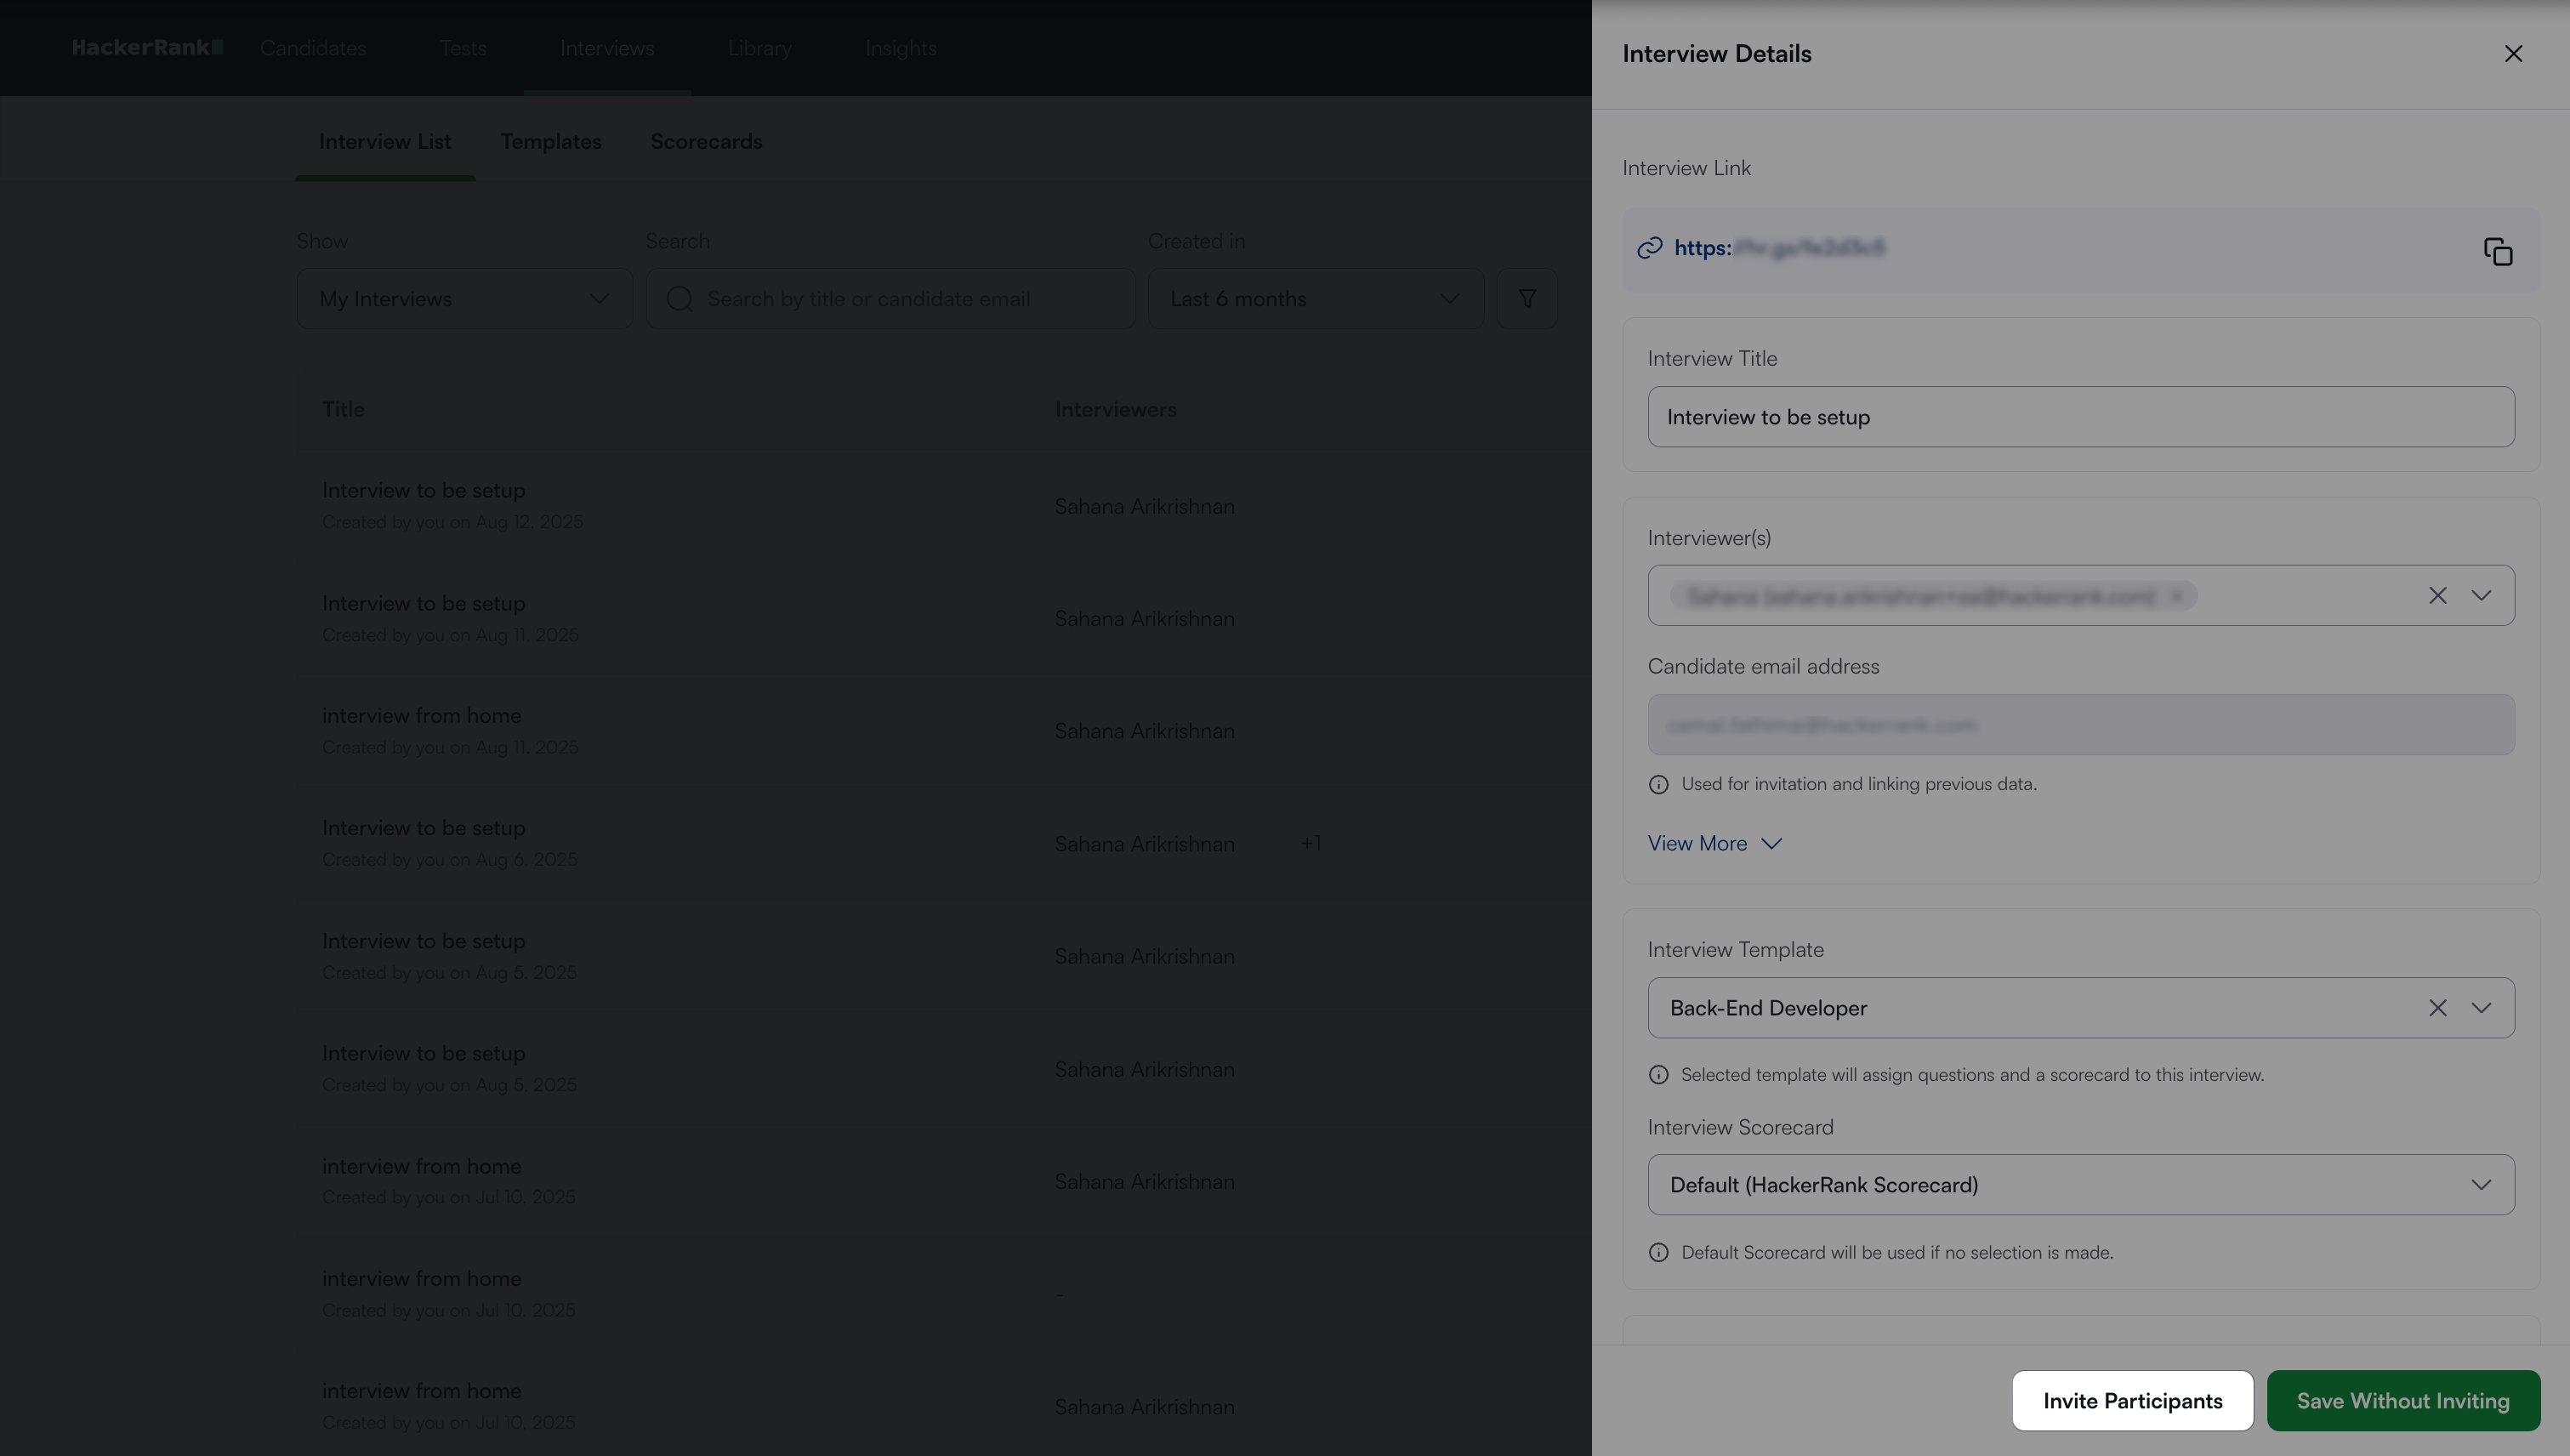Clear the Back-End Developer template selection

[x=2437, y=1008]
